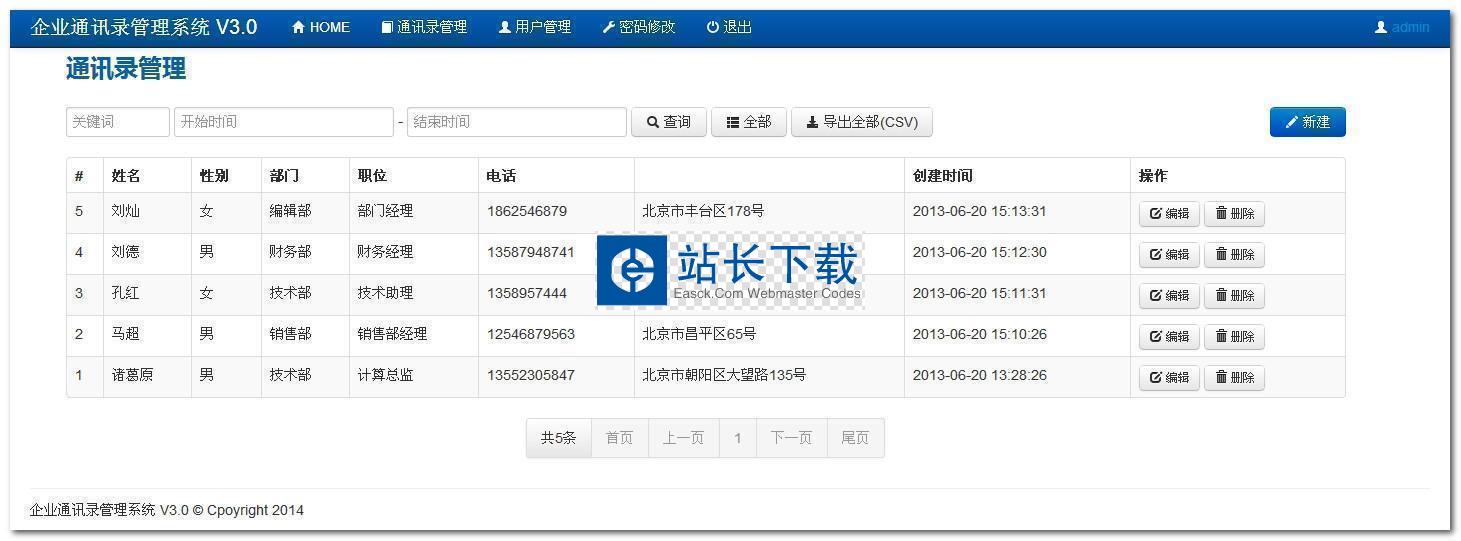Open 通讯录管理 in the top navigation
This screenshot has width=1461, height=541.
(424, 27)
